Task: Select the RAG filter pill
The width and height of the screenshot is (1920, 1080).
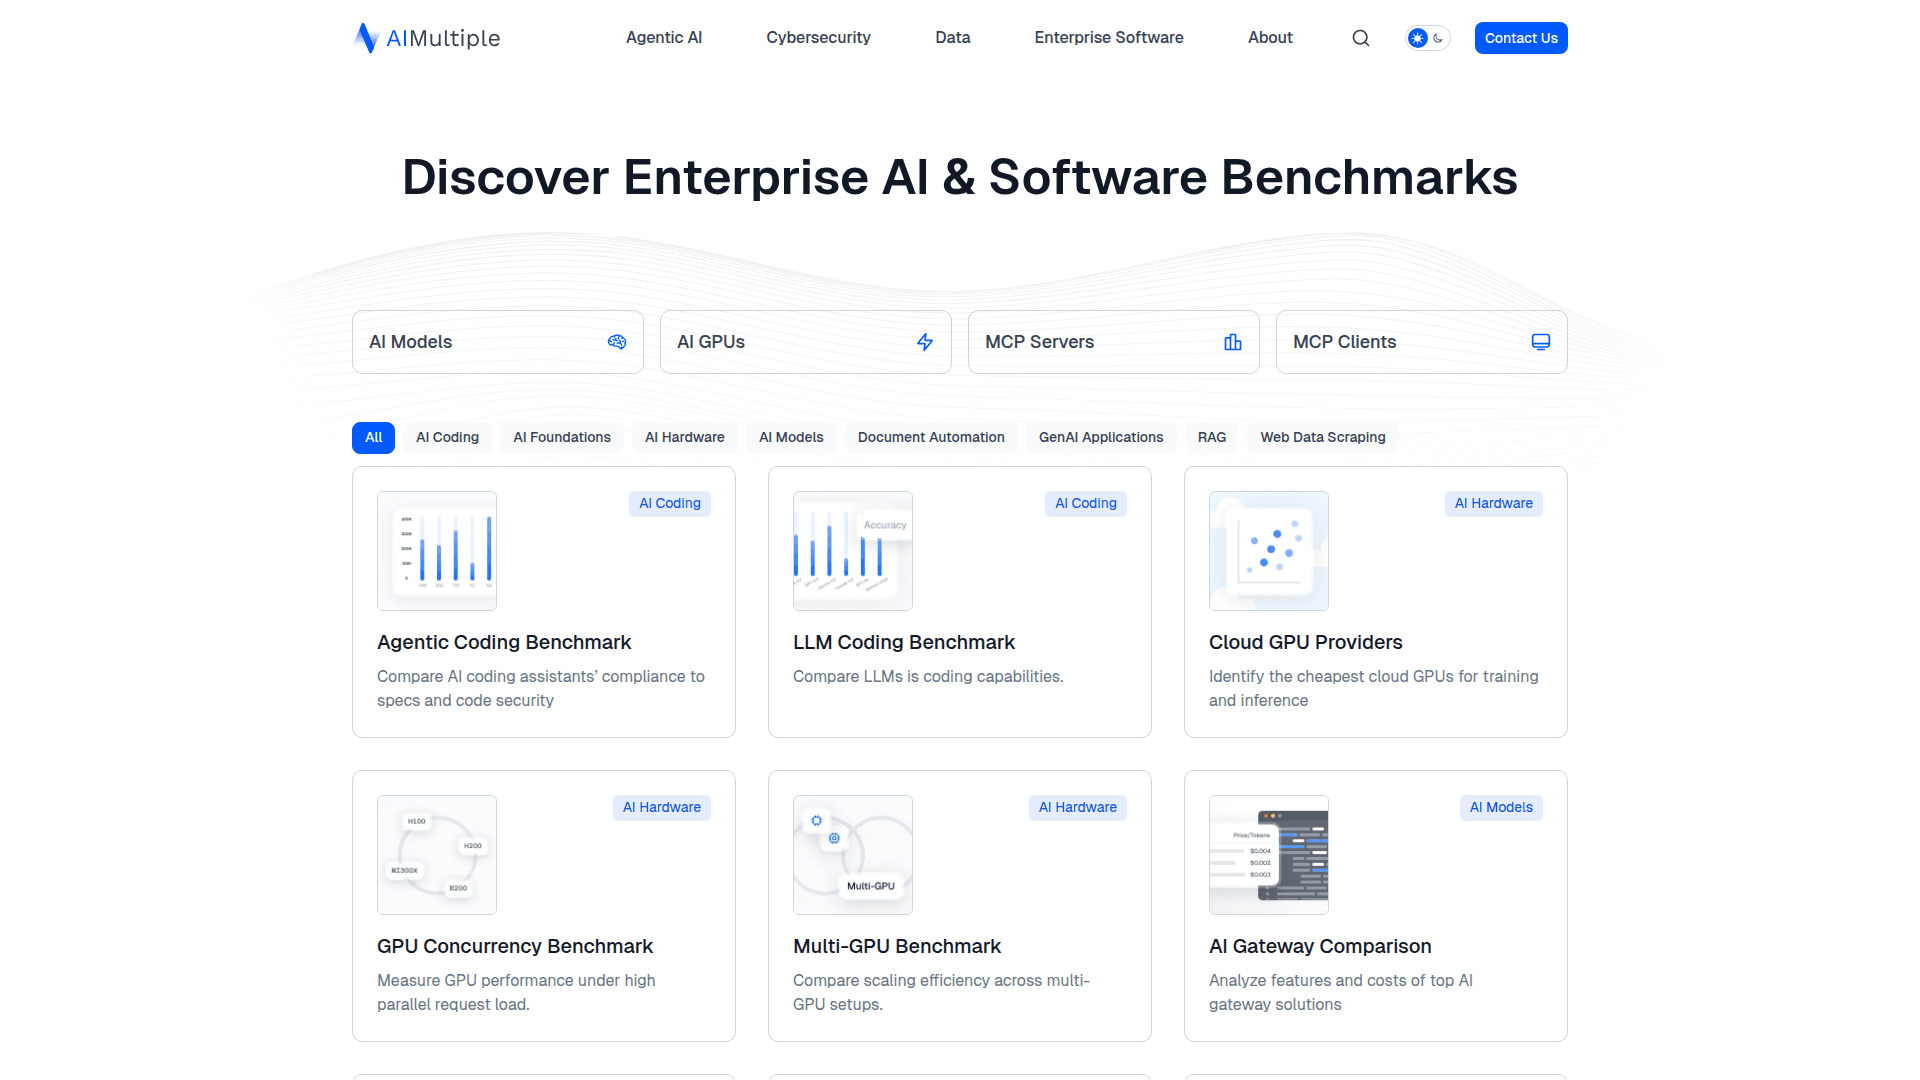Action: 1212,437
